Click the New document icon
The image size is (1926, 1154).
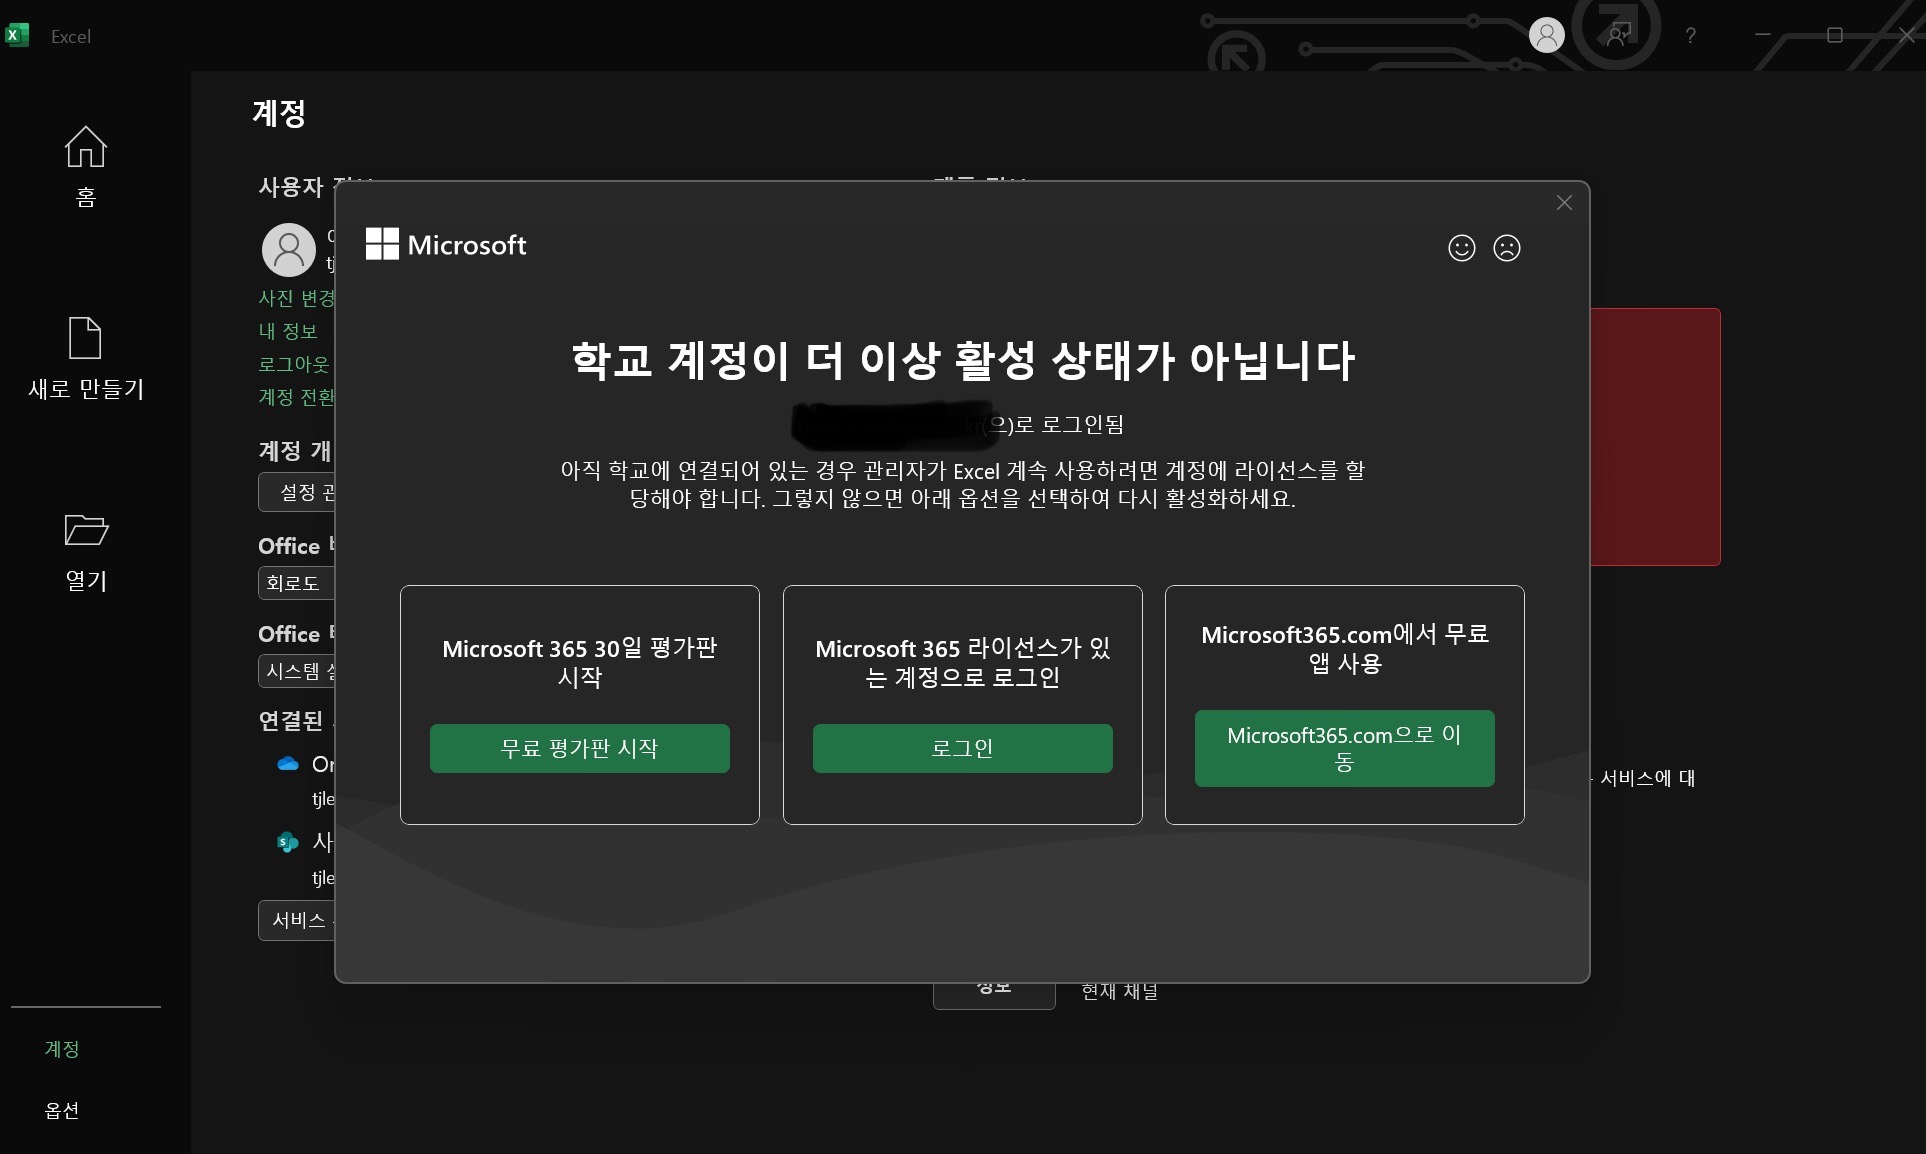point(85,338)
